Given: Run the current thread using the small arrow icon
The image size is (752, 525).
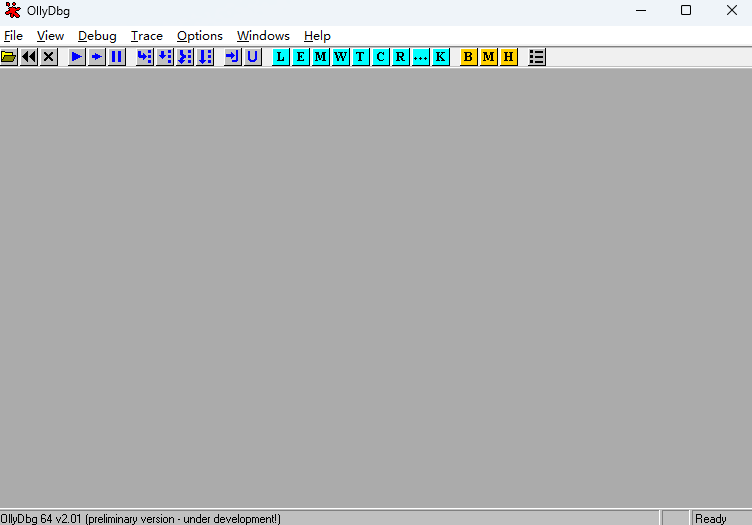Looking at the screenshot, I should (x=96, y=57).
